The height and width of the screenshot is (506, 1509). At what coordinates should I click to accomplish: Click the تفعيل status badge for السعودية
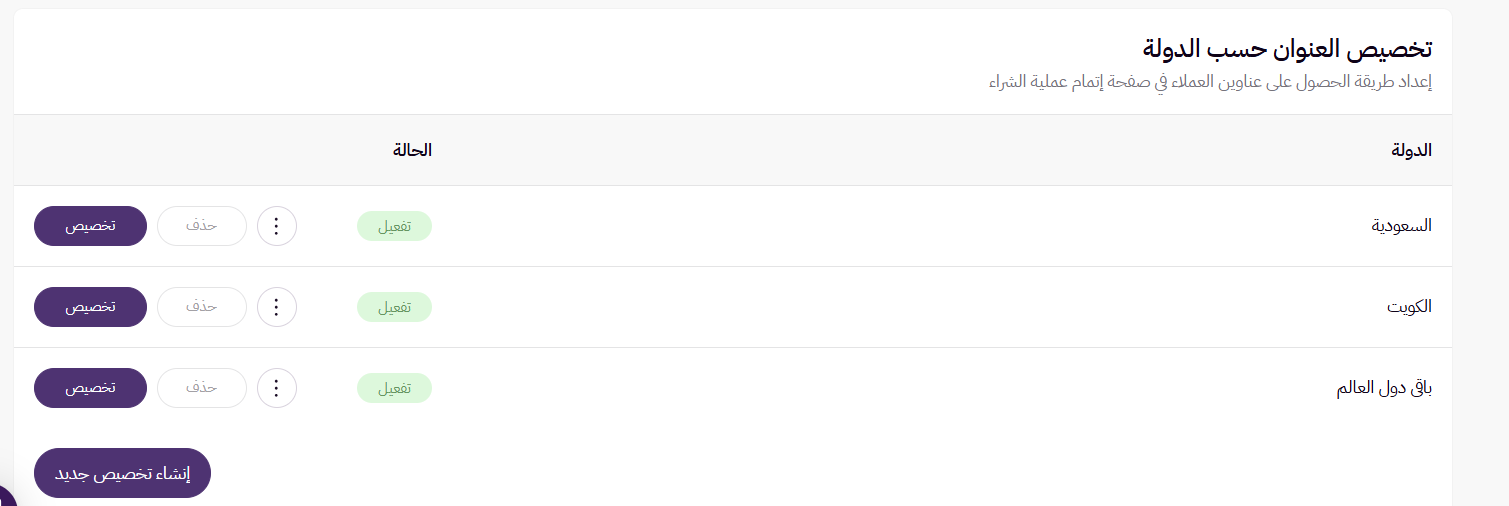pyautogui.click(x=394, y=226)
